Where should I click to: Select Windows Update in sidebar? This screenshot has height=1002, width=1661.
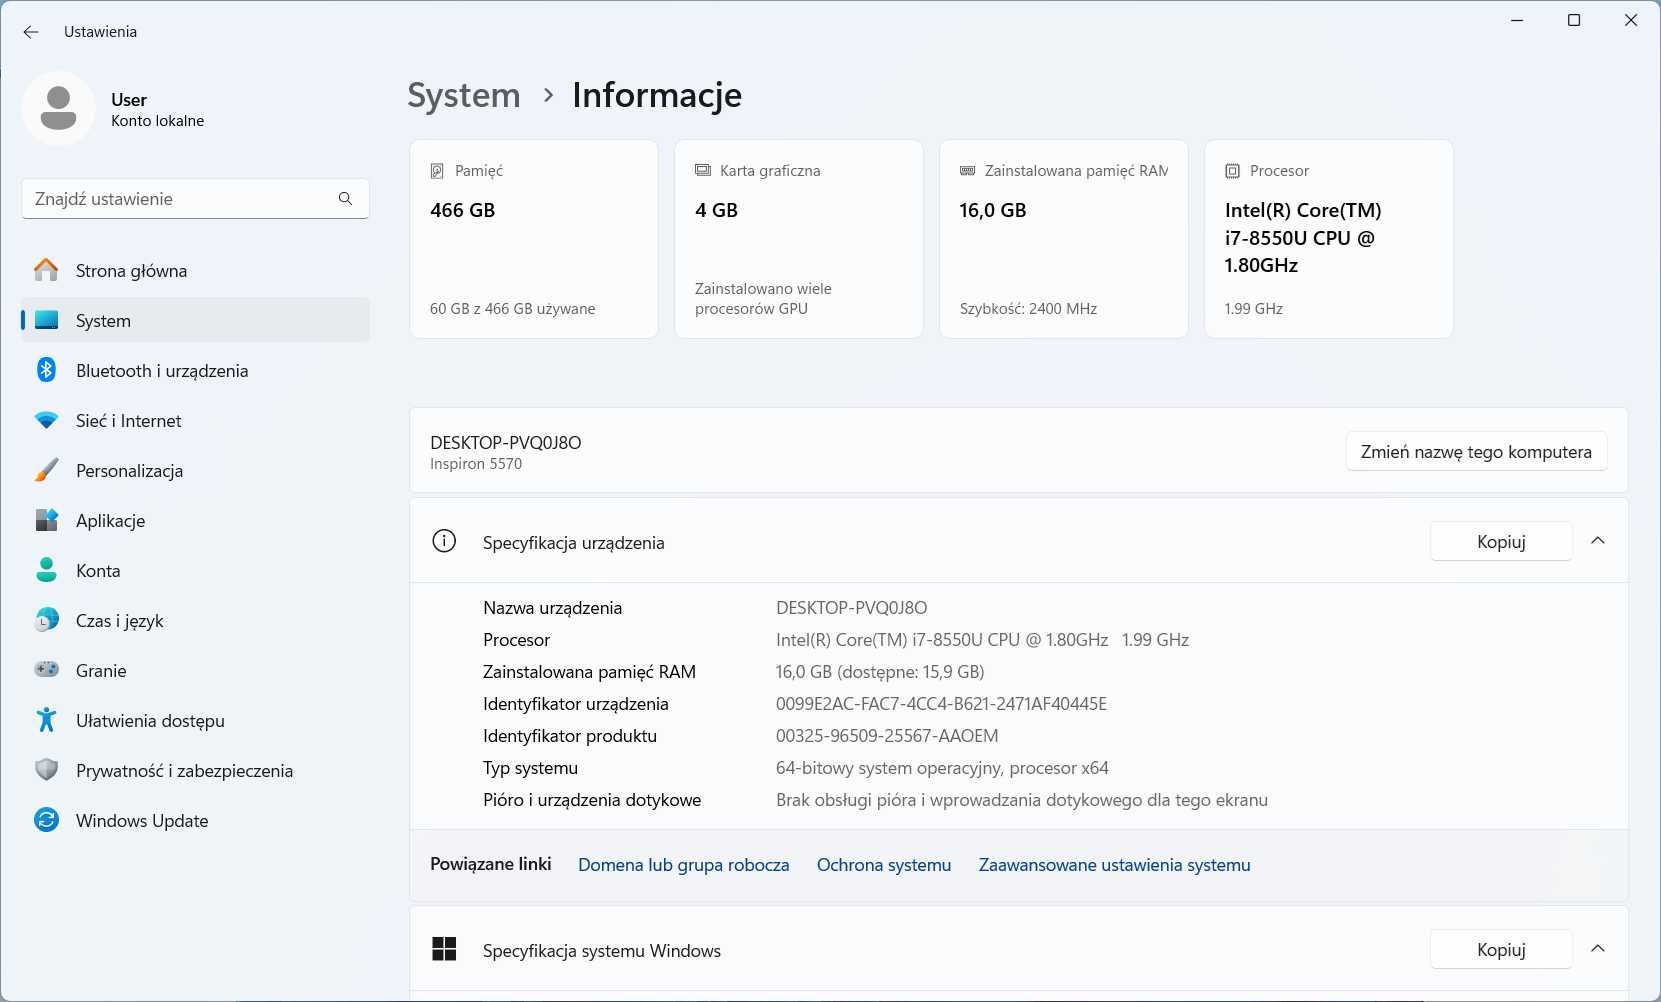point(195,820)
